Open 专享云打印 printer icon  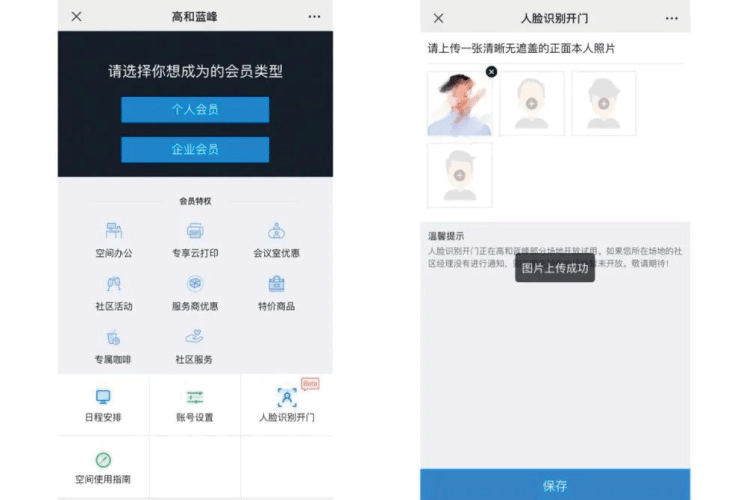pos(195,232)
